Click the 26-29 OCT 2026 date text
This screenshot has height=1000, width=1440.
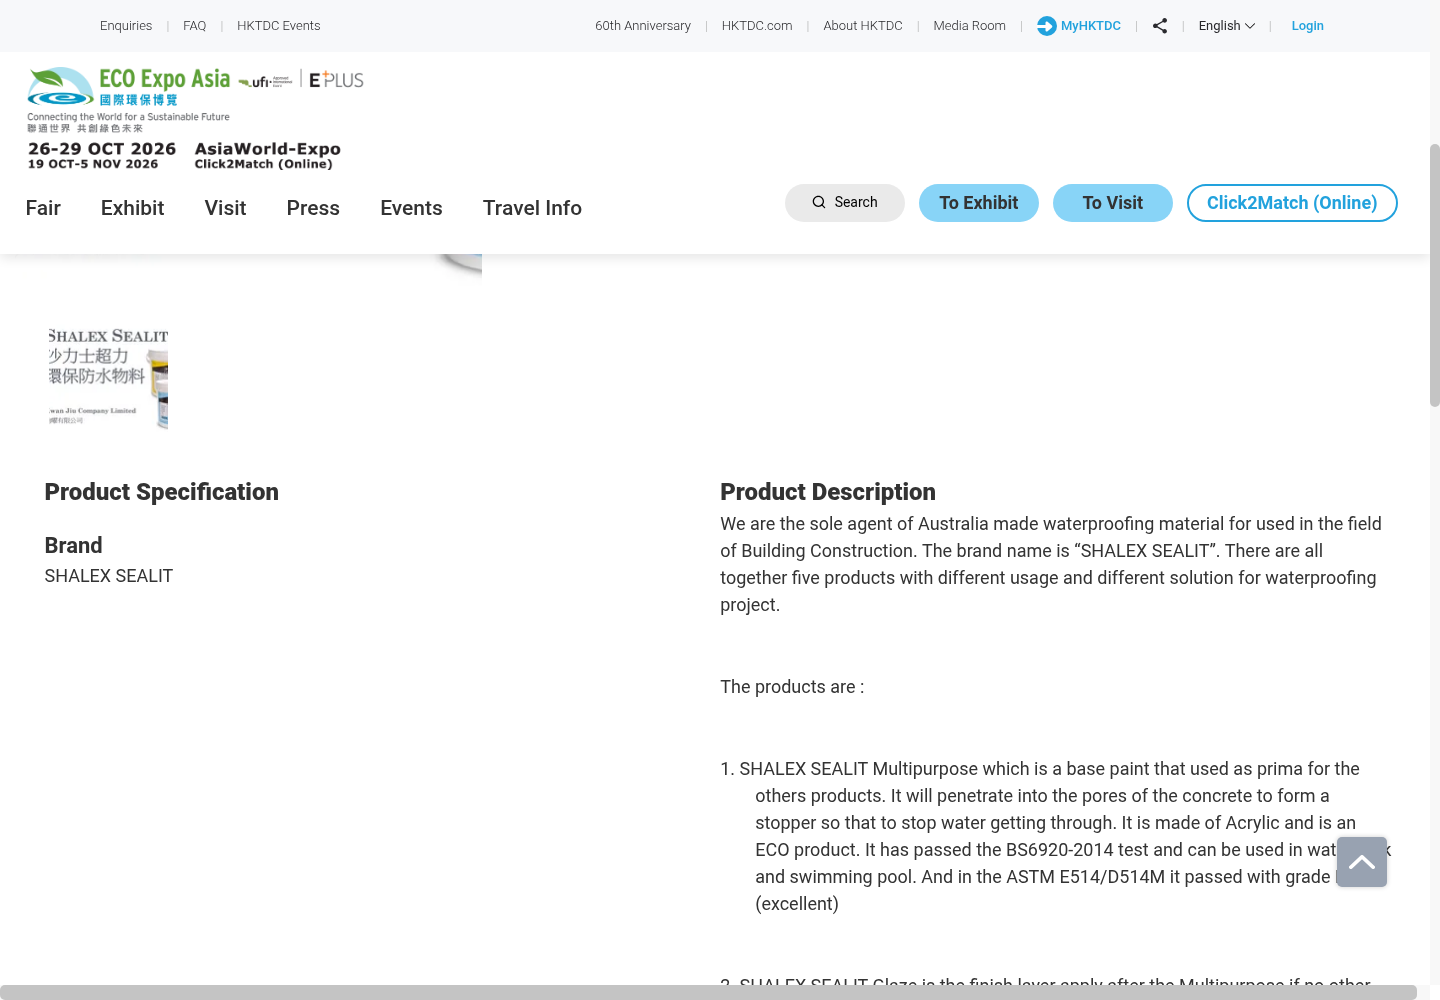[x=102, y=149]
